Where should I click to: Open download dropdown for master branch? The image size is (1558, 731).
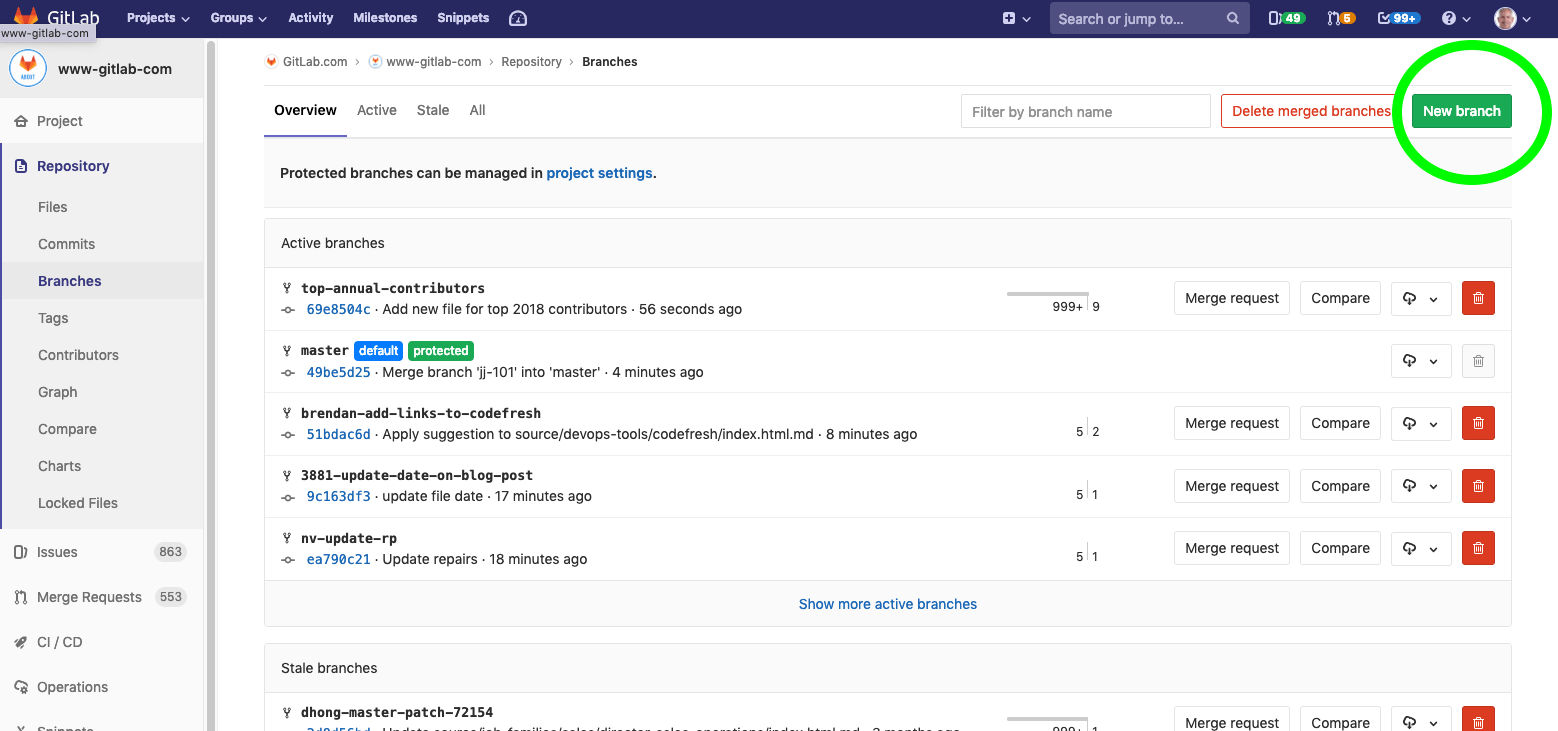pyautogui.click(x=1421, y=361)
